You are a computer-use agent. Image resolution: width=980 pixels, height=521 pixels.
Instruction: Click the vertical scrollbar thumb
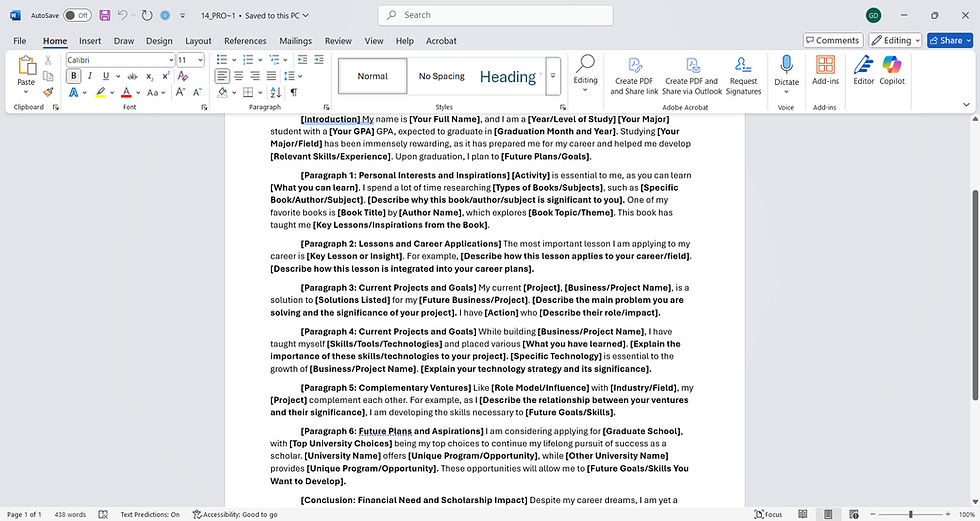[x=974, y=295]
